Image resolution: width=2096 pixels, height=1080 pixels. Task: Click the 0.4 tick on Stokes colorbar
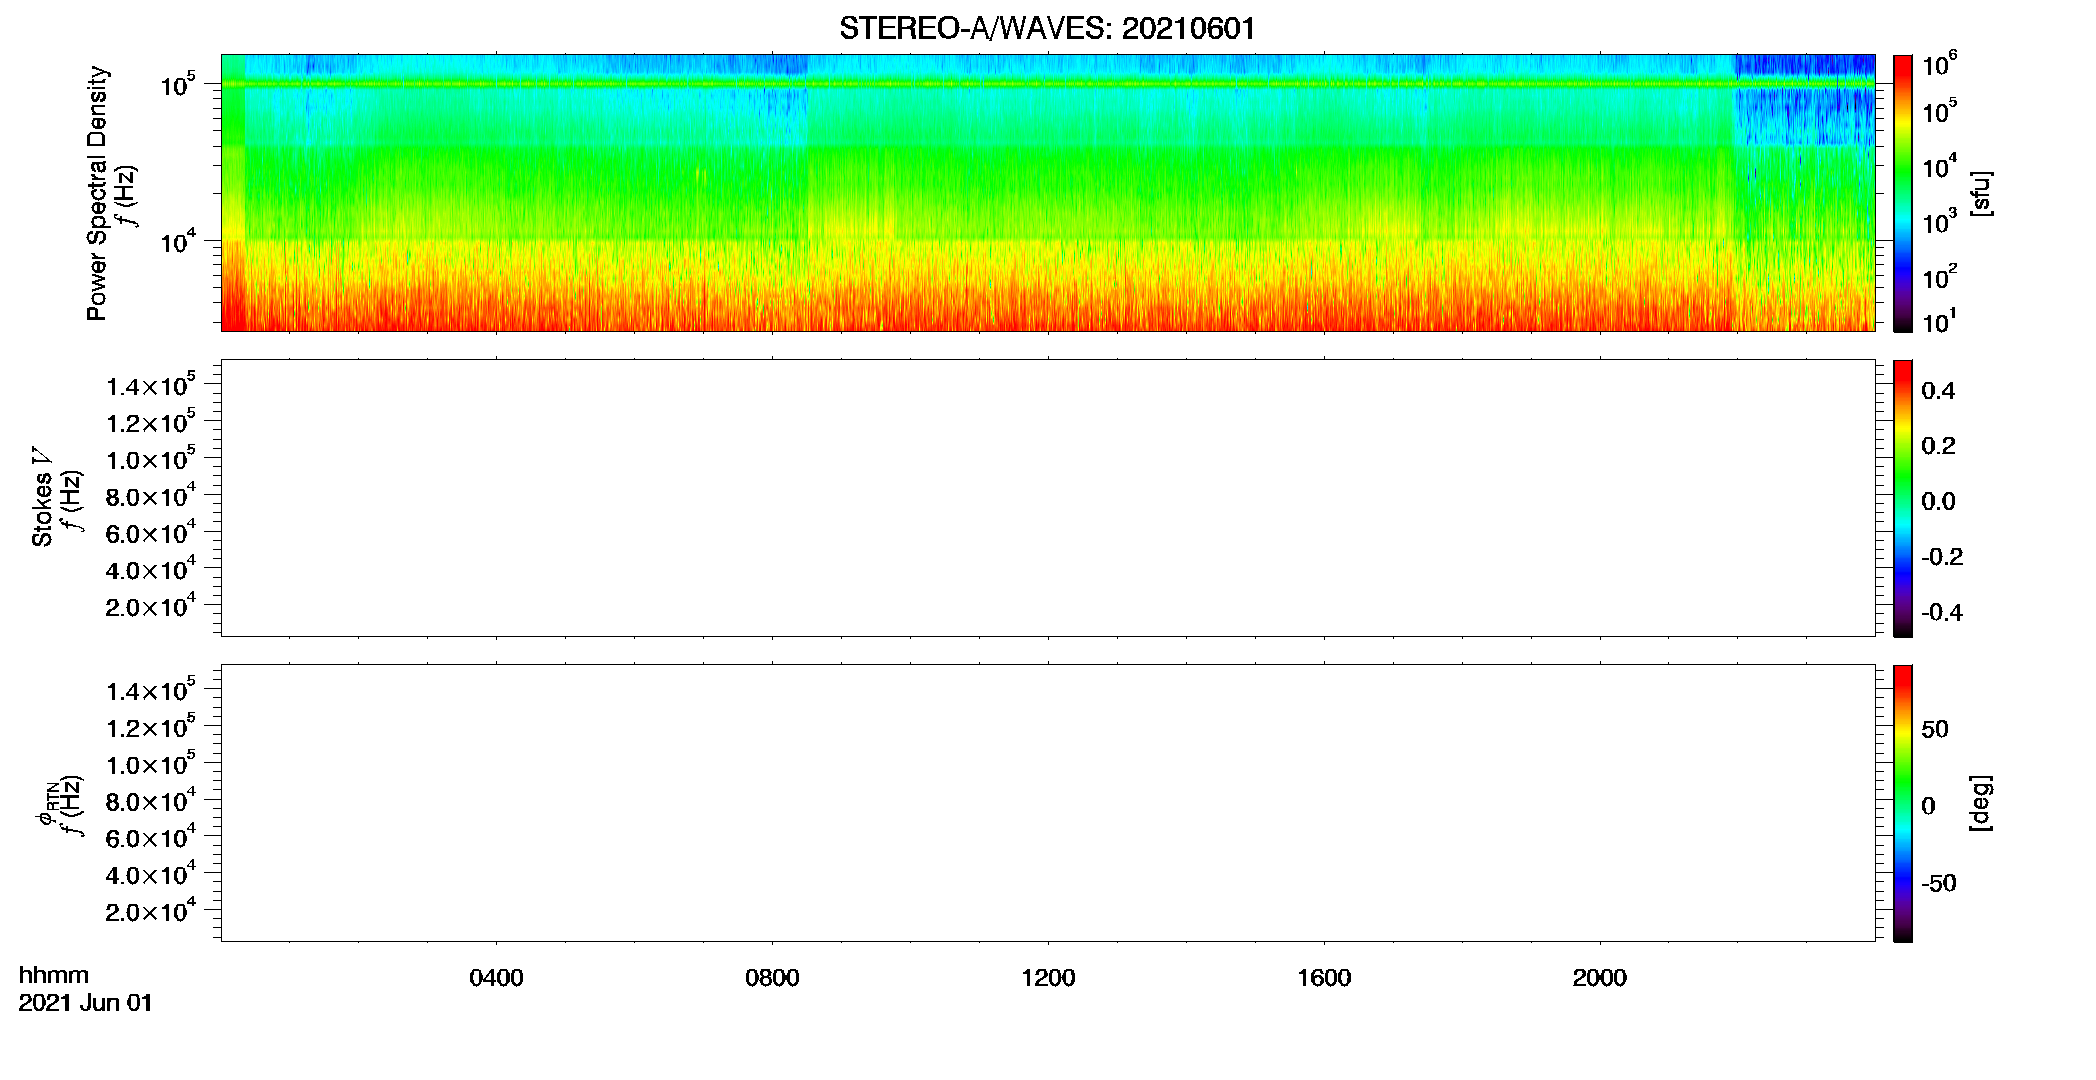1938,391
